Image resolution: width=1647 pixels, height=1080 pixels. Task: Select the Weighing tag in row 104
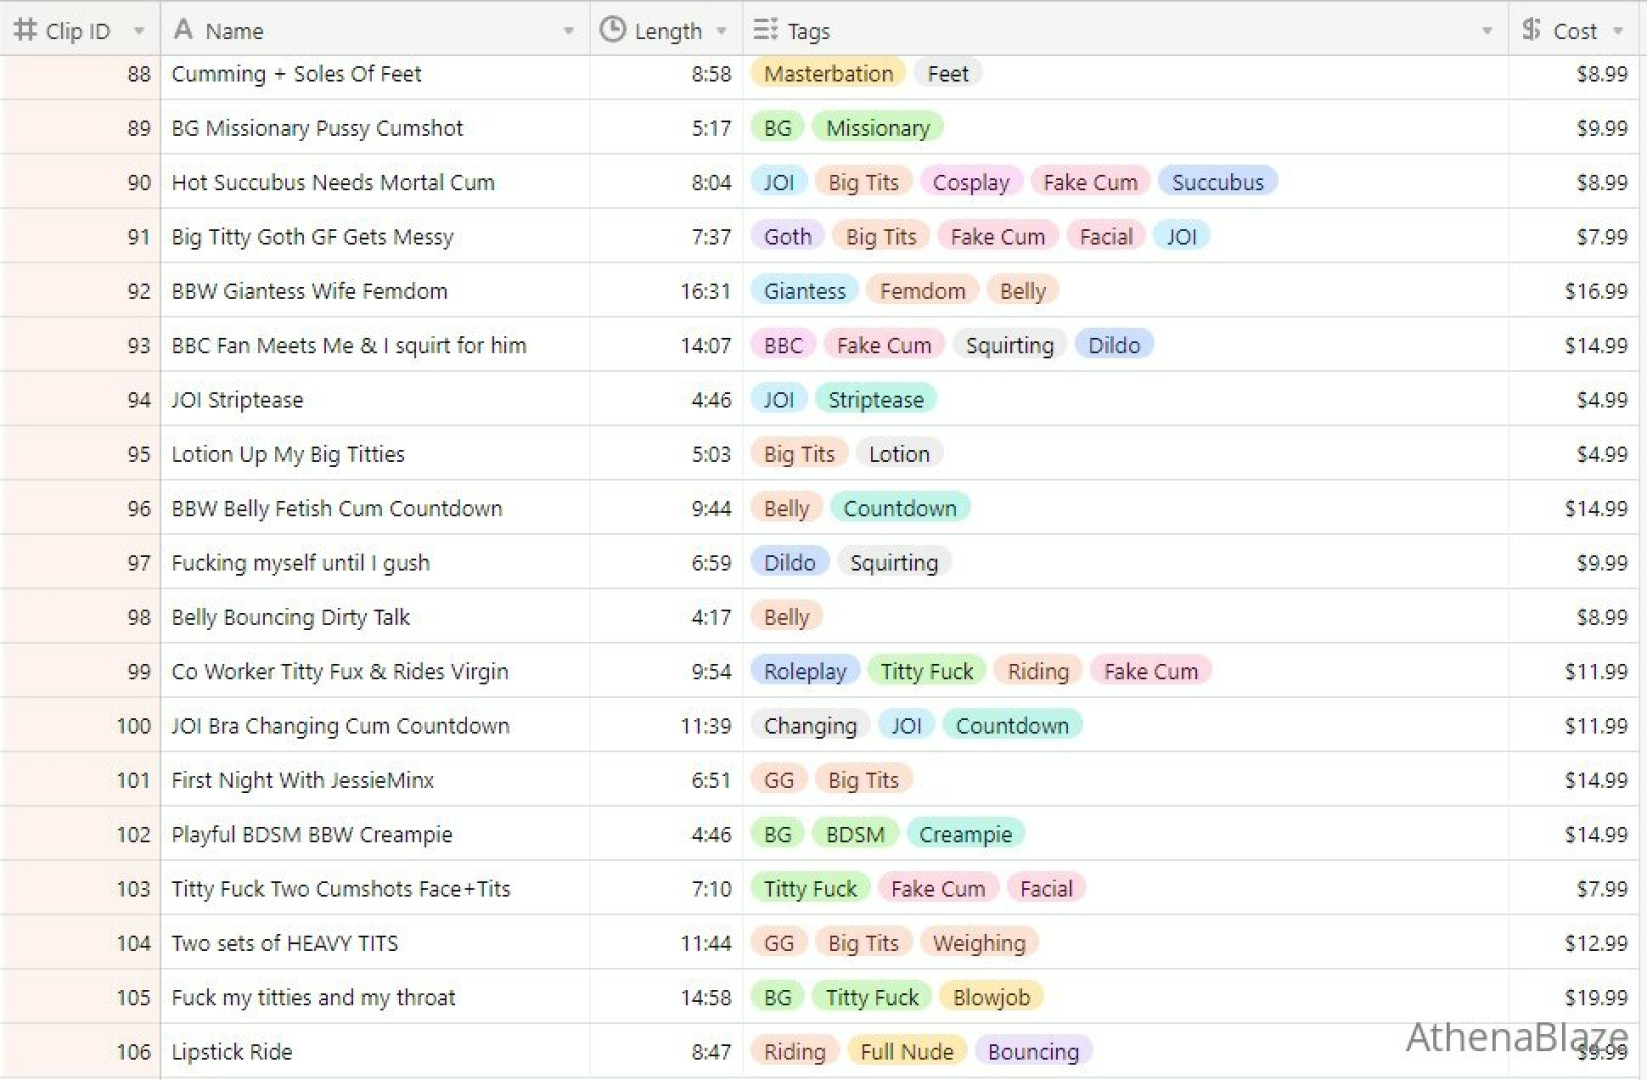point(978,943)
